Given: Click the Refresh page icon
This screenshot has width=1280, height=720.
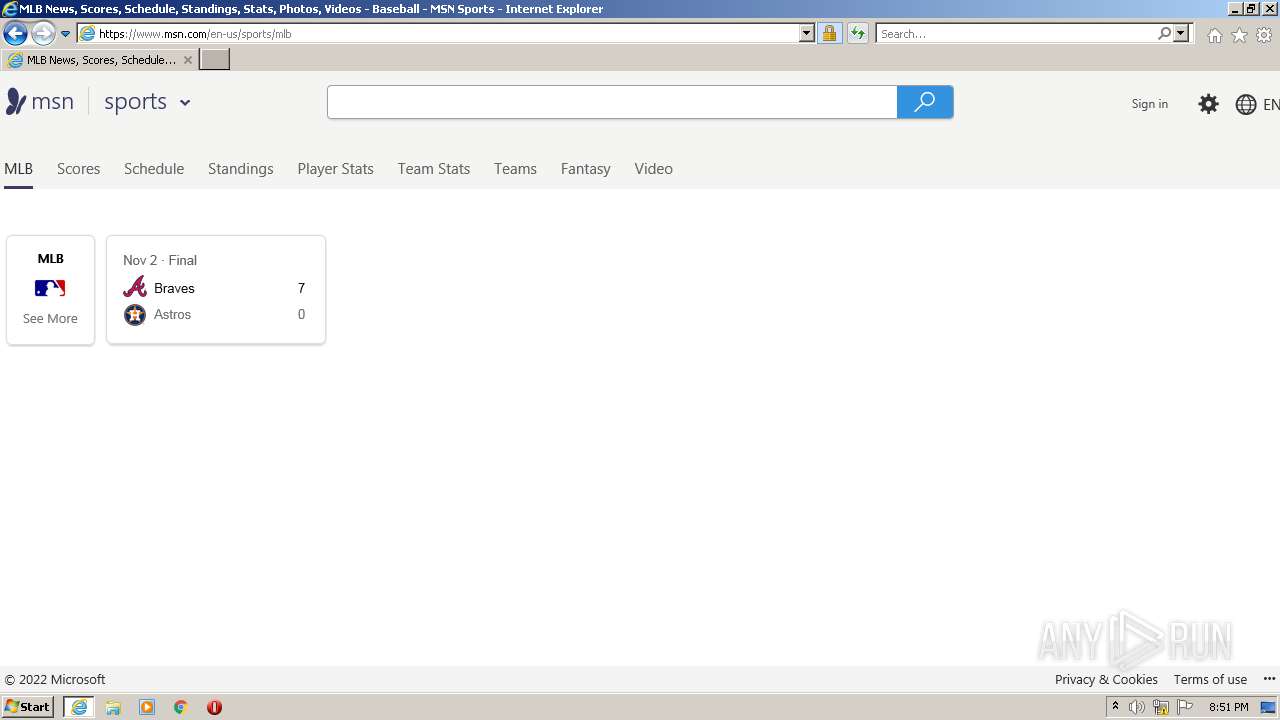Looking at the screenshot, I should 858,34.
